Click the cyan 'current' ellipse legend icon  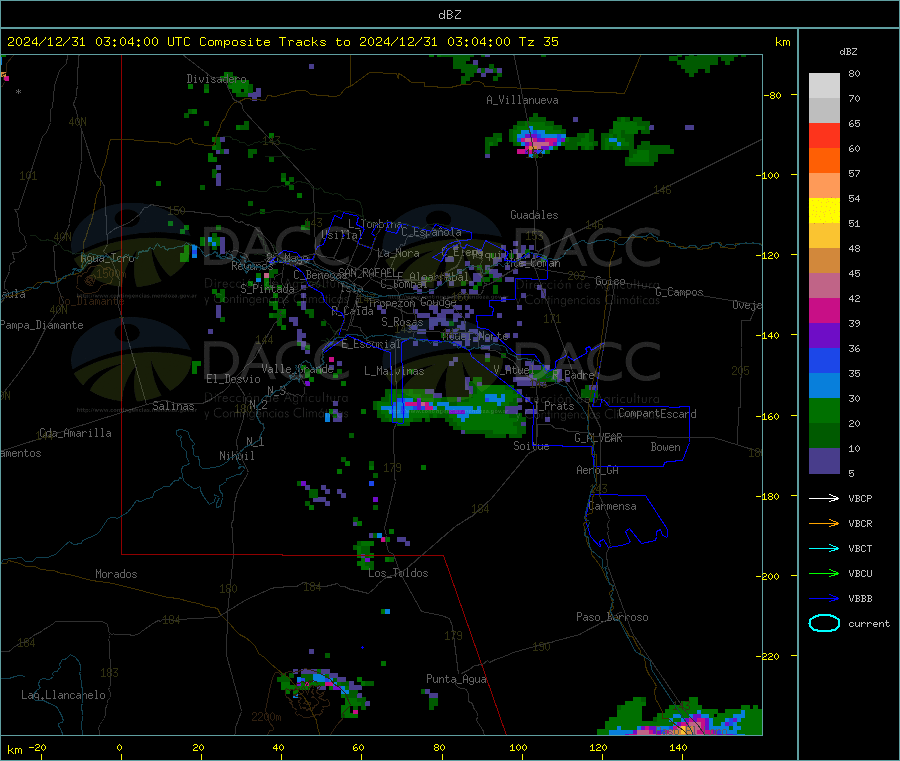coord(824,623)
